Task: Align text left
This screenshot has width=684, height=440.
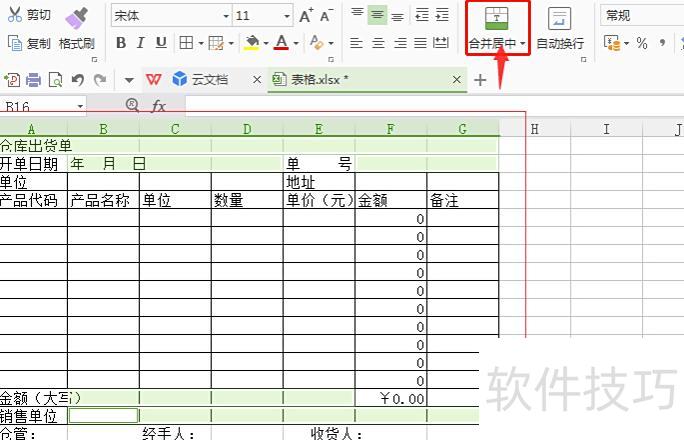Action: 356,43
